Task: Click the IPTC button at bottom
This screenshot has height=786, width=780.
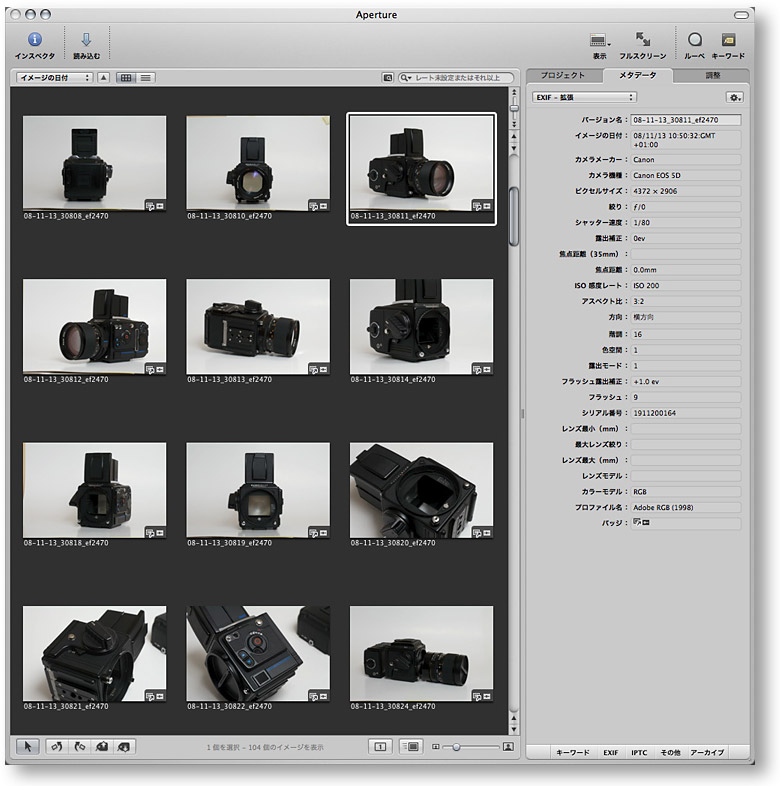Action: point(638,752)
